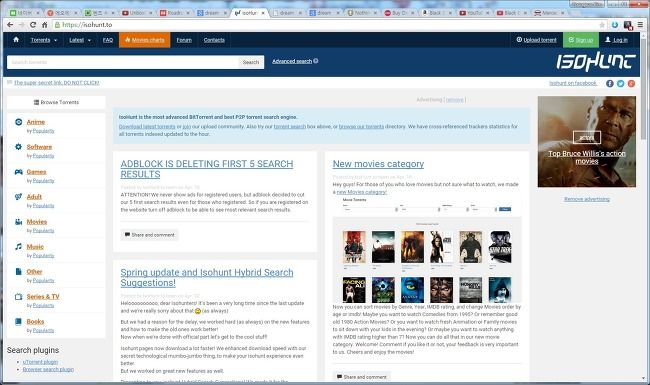
Task: Click the super secret link
Action: coord(56,83)
